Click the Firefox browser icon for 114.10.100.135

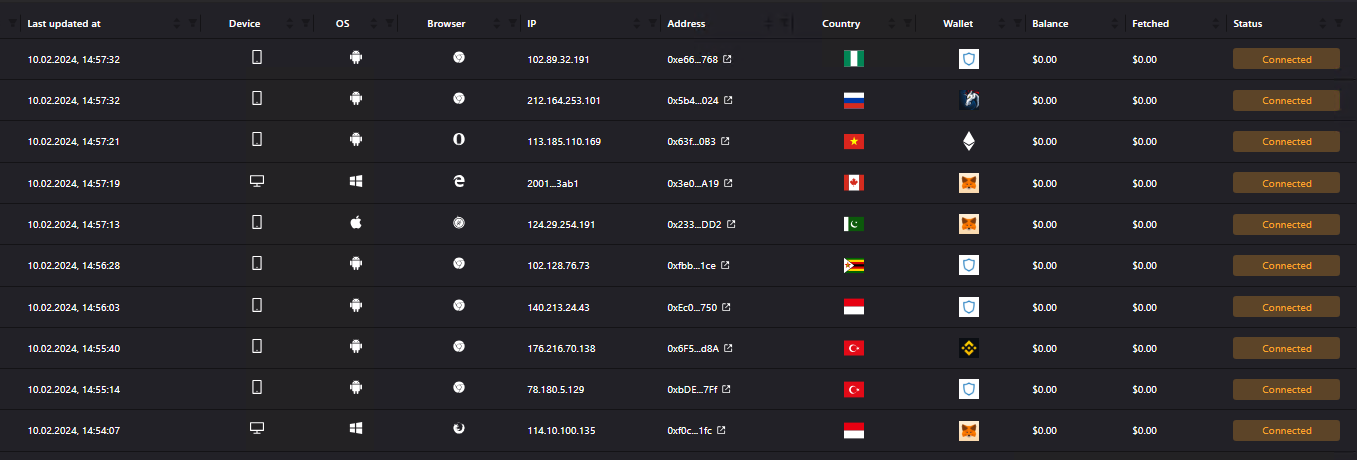[x=459, y=429]
